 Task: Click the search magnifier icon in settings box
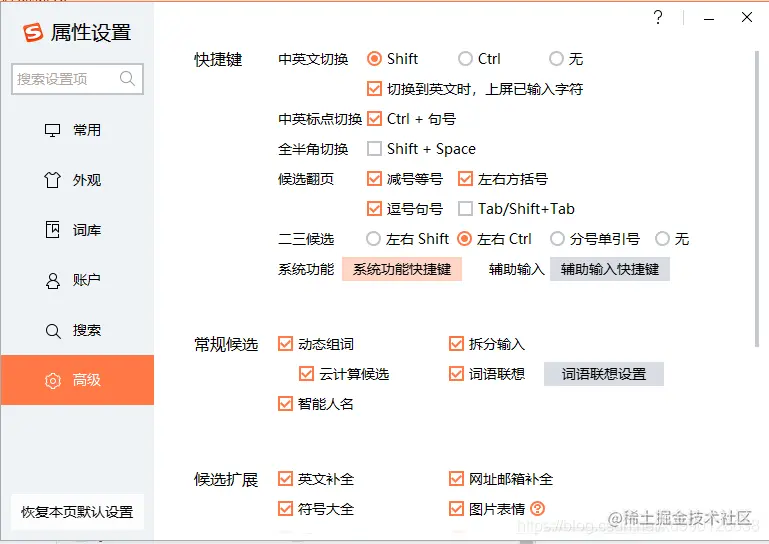(x=127, y=78)
